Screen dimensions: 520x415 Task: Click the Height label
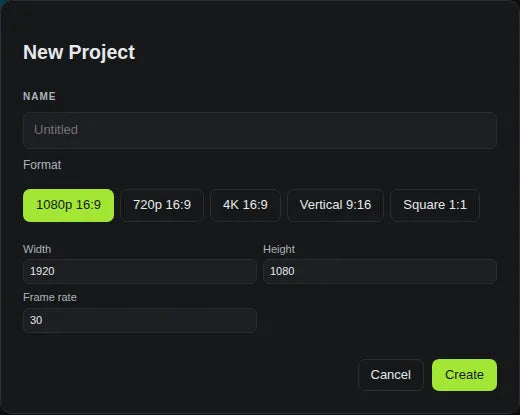279,249
